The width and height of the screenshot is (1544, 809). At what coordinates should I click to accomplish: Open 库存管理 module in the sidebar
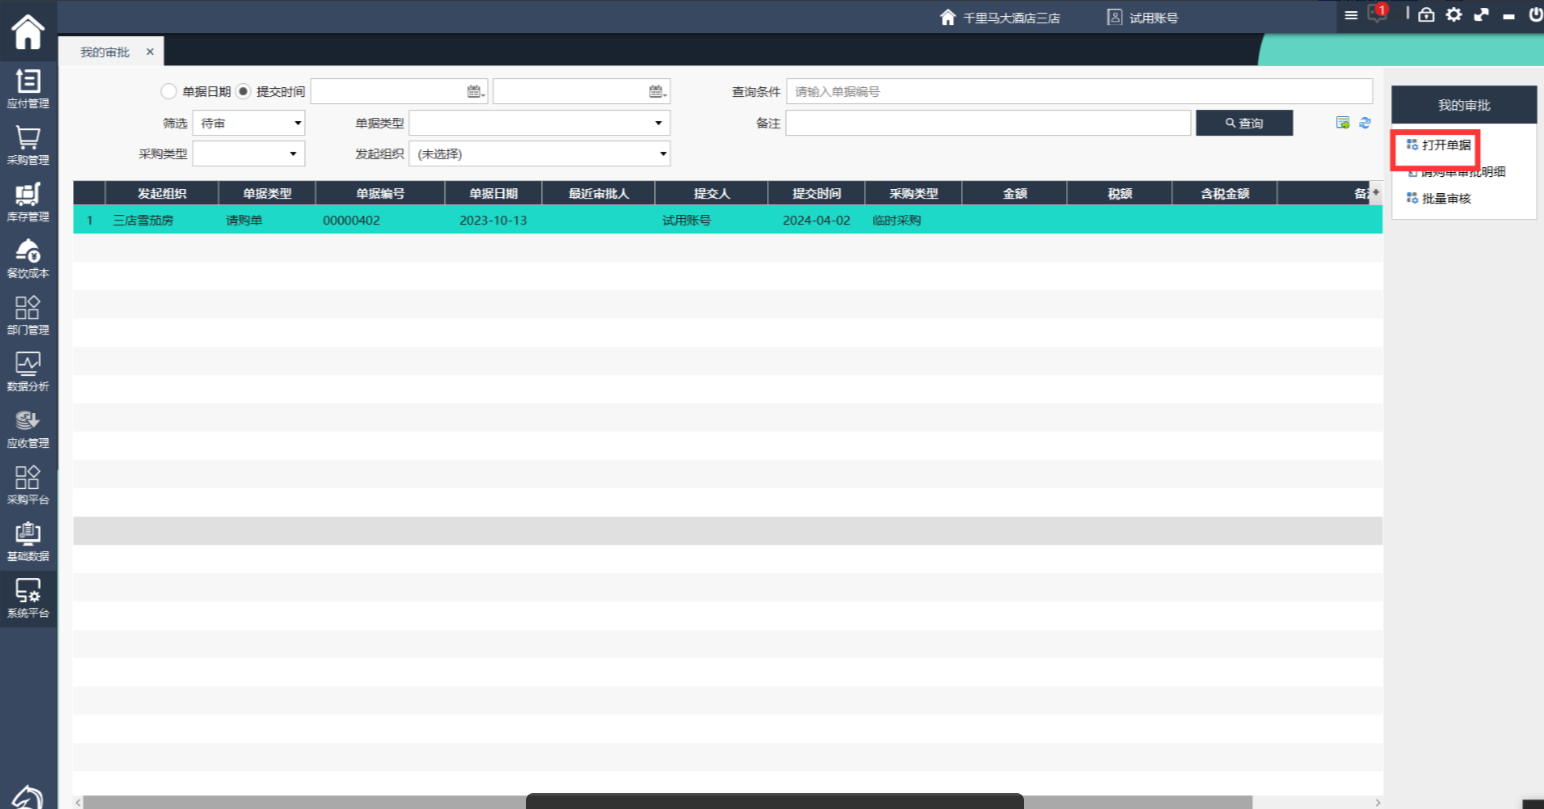point(28,201)
